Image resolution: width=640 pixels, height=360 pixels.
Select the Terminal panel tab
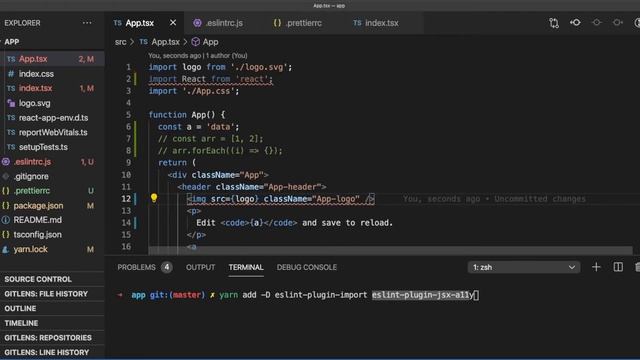[246, 267]
